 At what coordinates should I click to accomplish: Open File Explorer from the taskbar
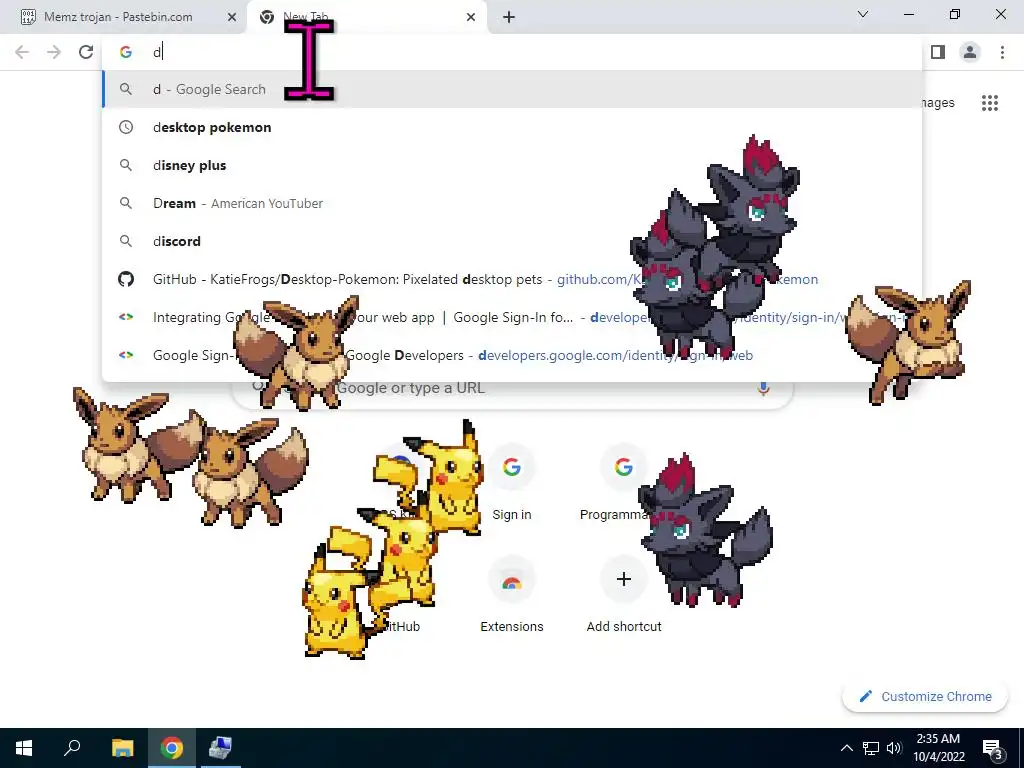coord(123,748)
